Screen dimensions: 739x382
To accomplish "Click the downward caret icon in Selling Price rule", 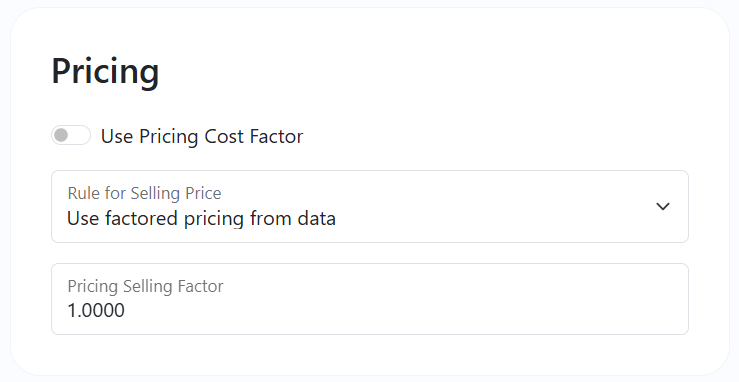I will [663, 206].
